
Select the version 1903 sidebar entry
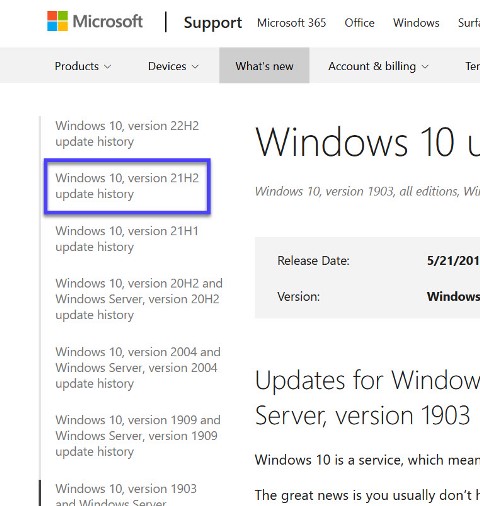126,494
